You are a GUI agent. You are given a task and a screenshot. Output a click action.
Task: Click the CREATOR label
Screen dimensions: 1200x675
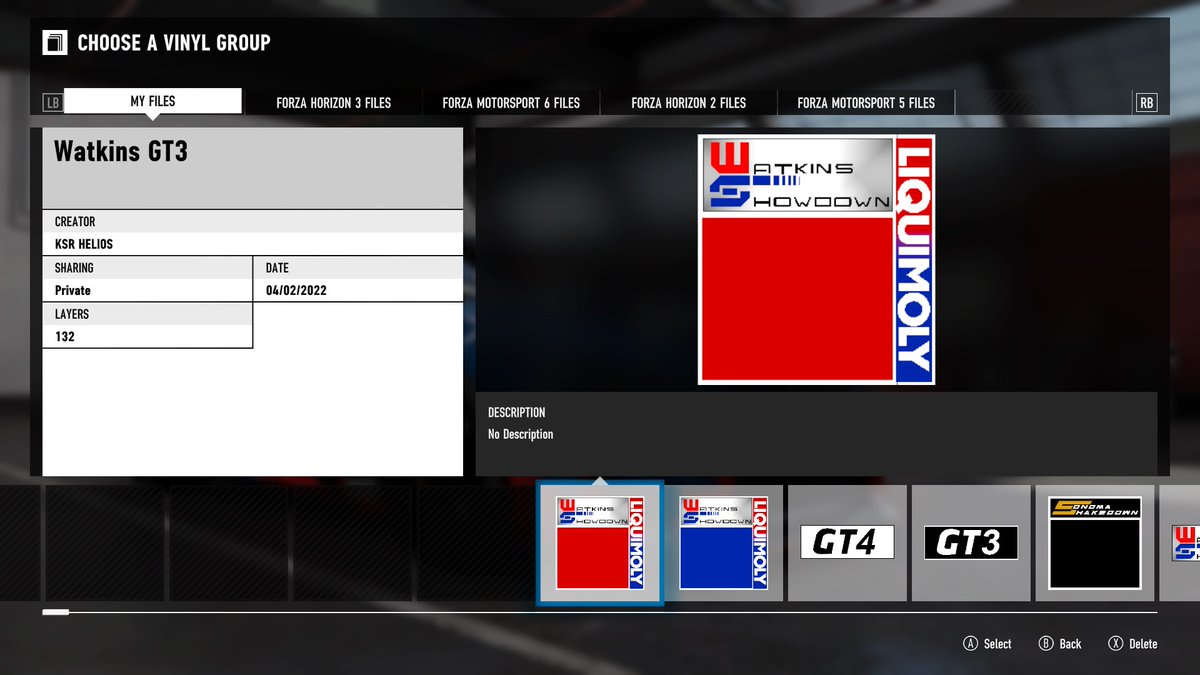tap(75, 221)
